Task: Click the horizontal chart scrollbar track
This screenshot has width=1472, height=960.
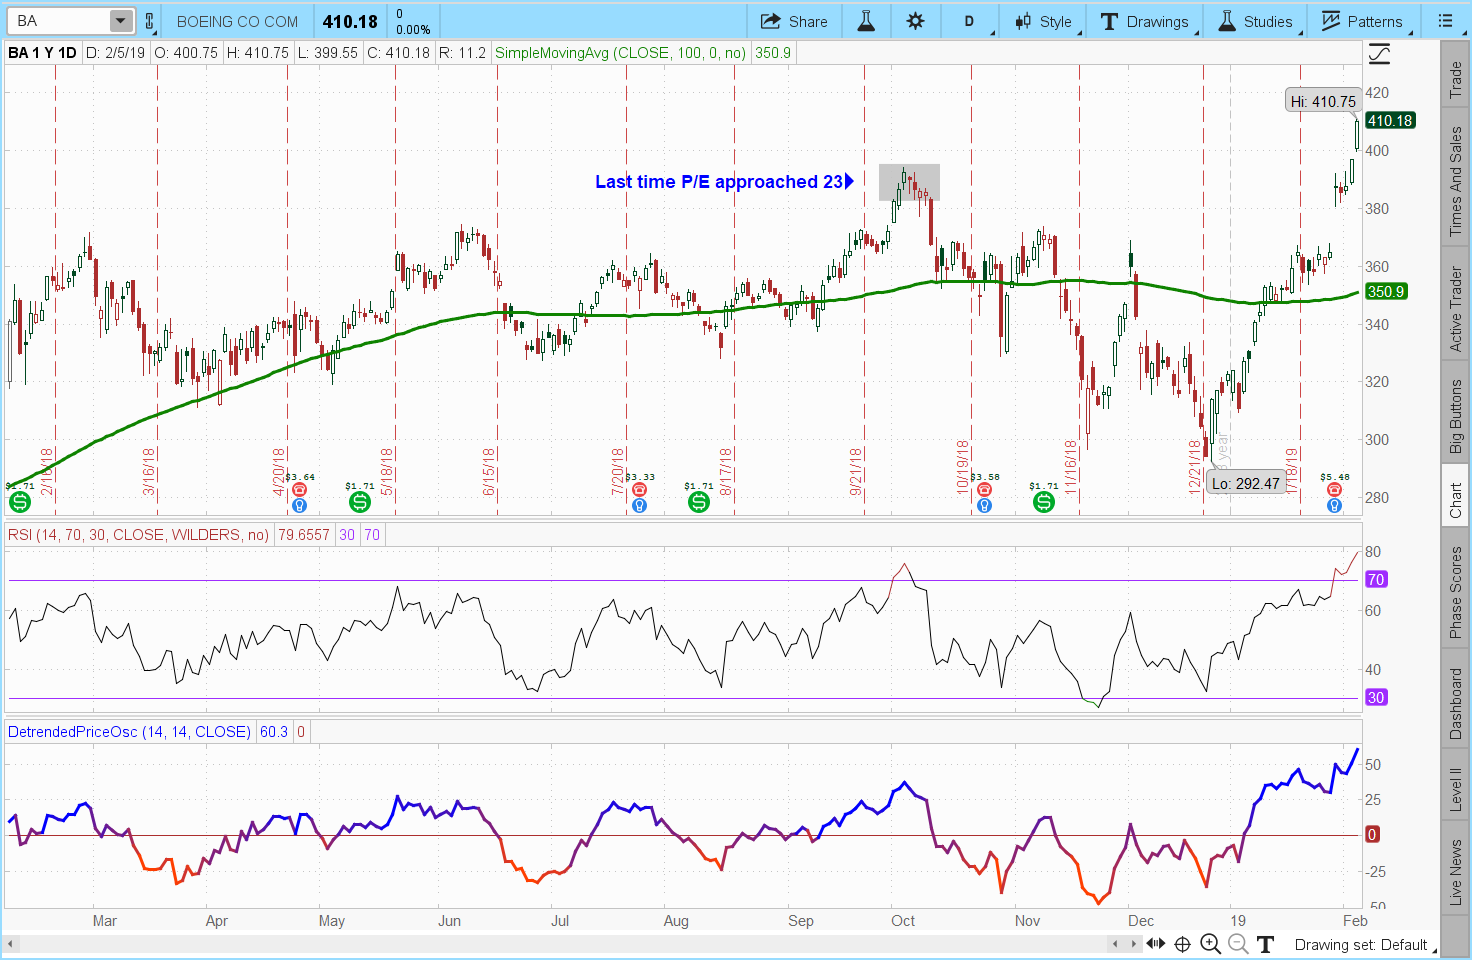Action: (560, 944)
